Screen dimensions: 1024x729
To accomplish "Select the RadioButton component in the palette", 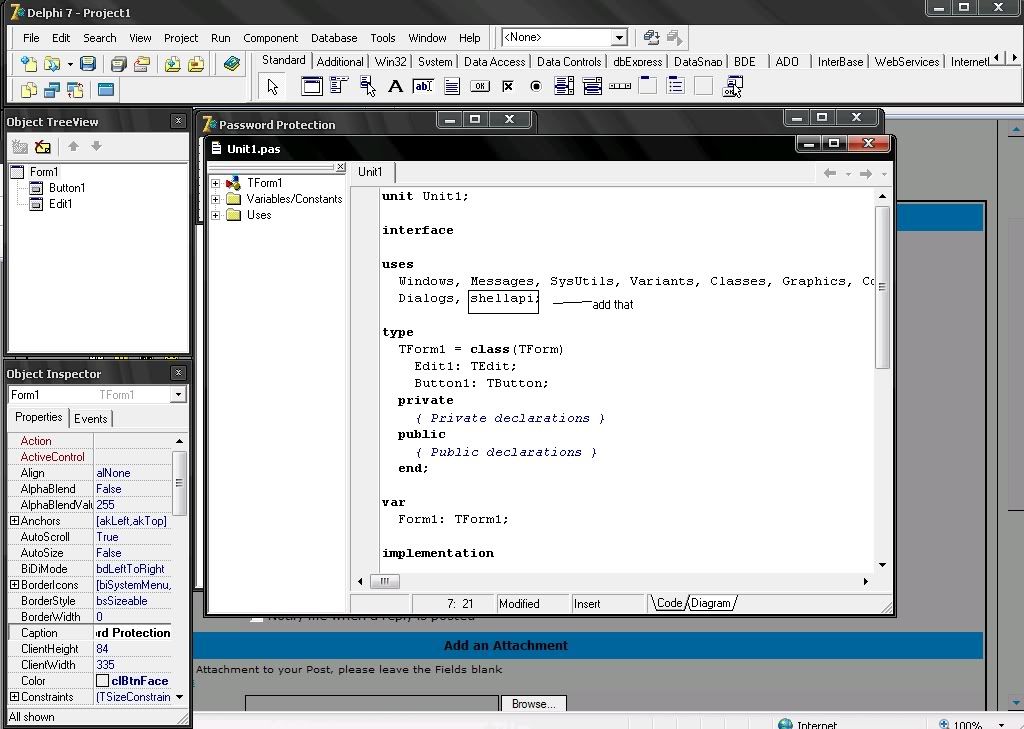I will 536,87.
